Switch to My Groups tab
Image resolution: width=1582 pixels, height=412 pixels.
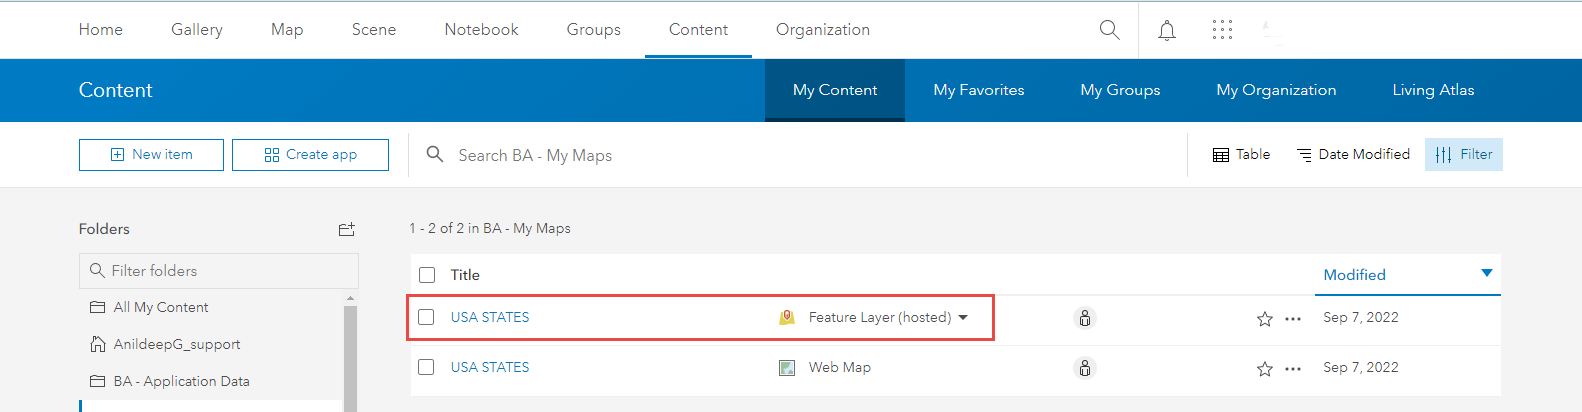pos(1120,90)
